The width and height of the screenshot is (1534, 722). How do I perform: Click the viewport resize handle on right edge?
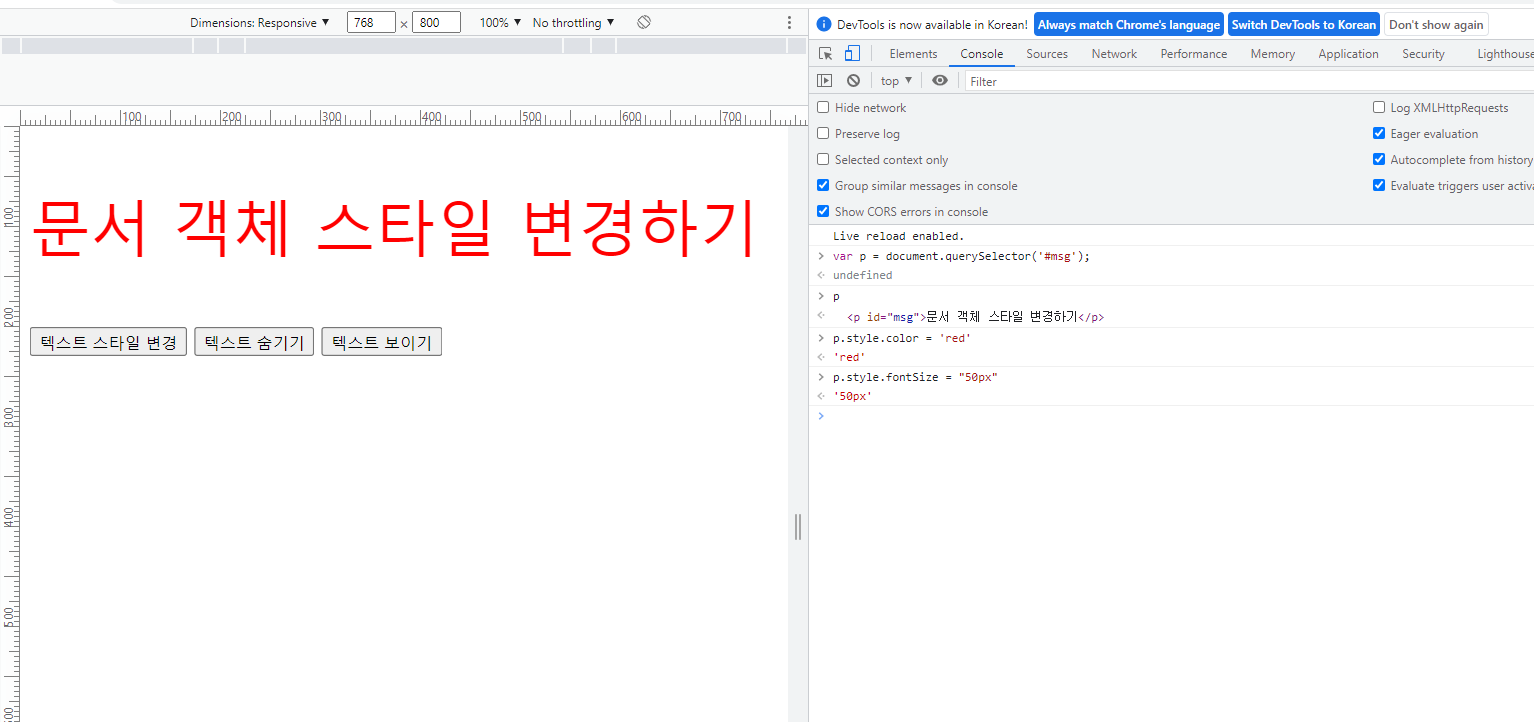point(797,527)
